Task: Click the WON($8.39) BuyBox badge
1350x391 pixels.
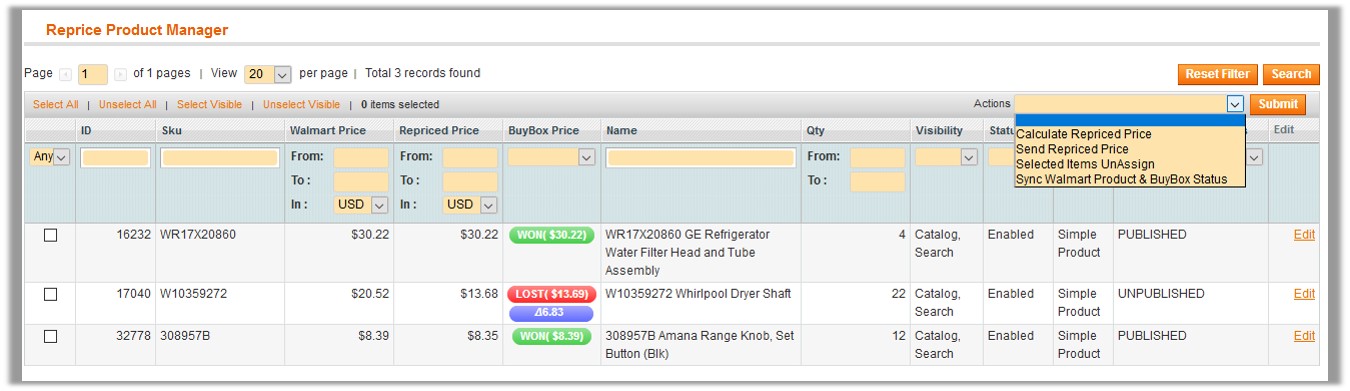Action: [x=552, y=336]
